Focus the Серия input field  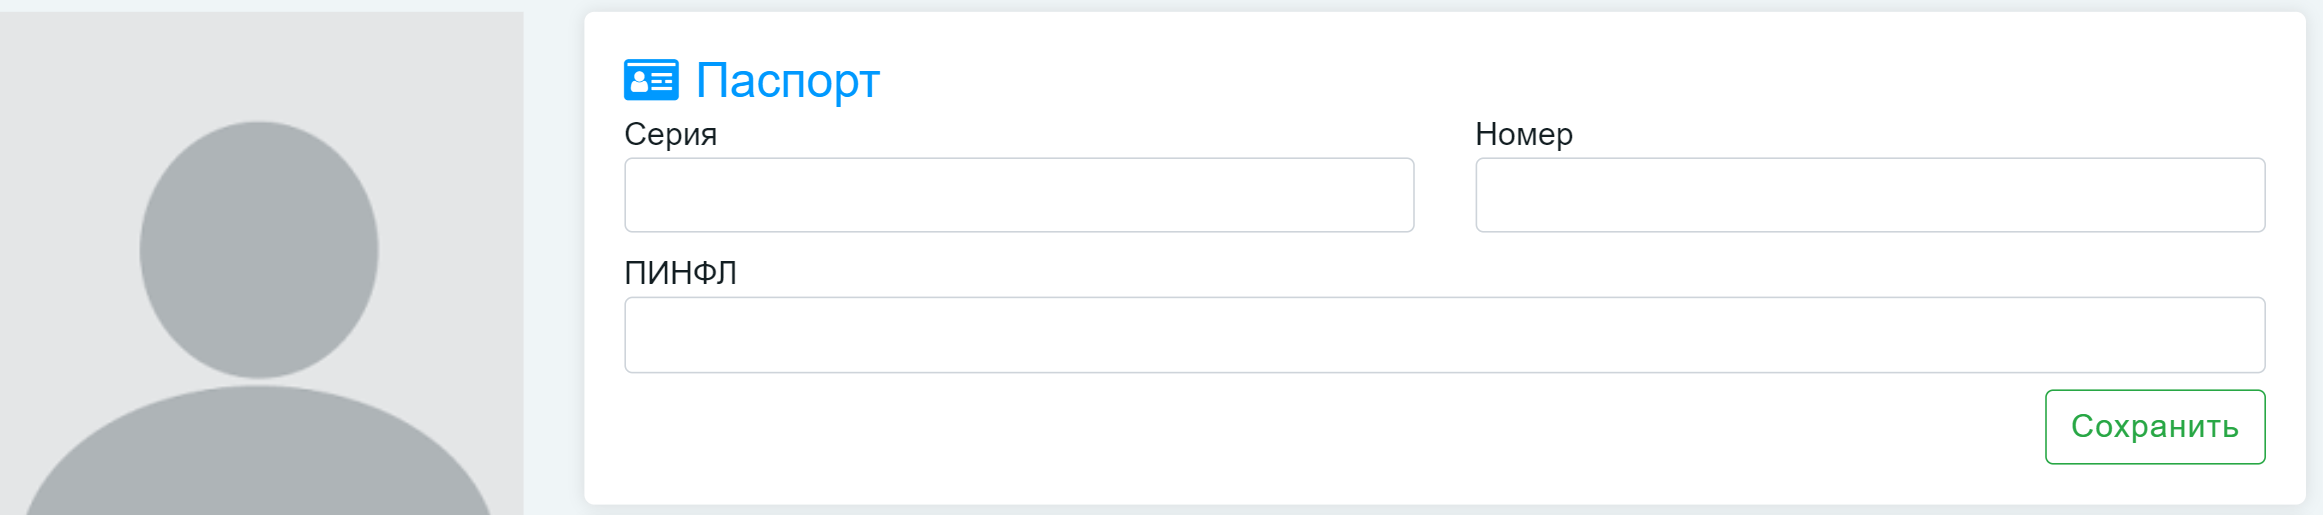point(1018,195)
